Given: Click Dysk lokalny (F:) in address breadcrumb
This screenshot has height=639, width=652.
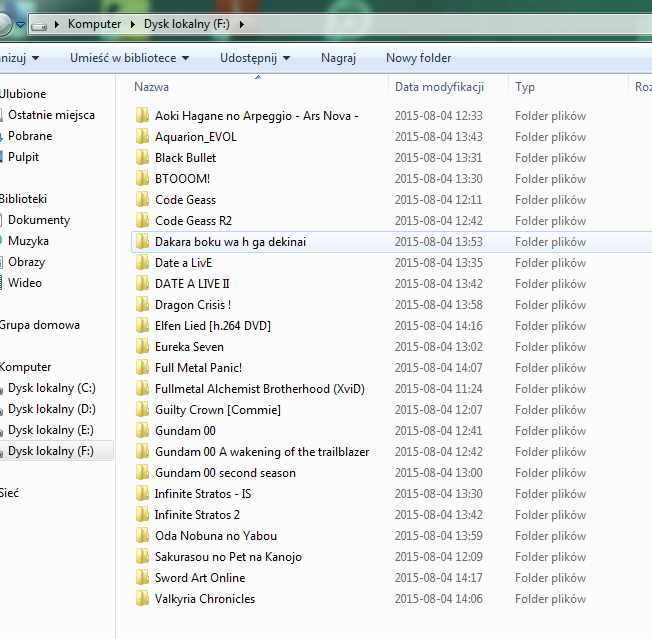Looking at the screenshot, I should (x=187, y=24).
